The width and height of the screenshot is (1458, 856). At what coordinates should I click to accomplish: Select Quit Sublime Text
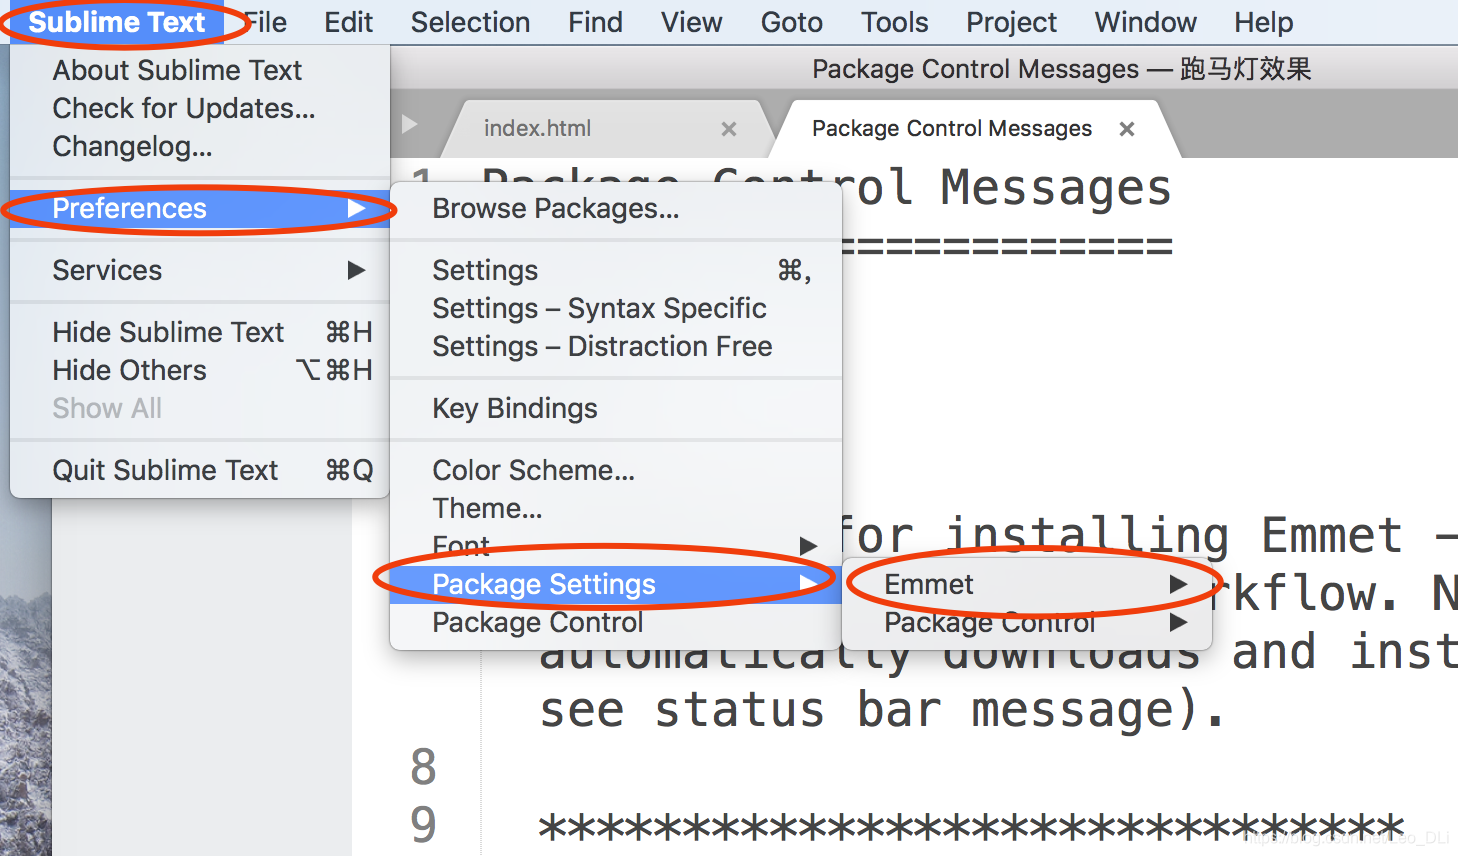[200, 470]
